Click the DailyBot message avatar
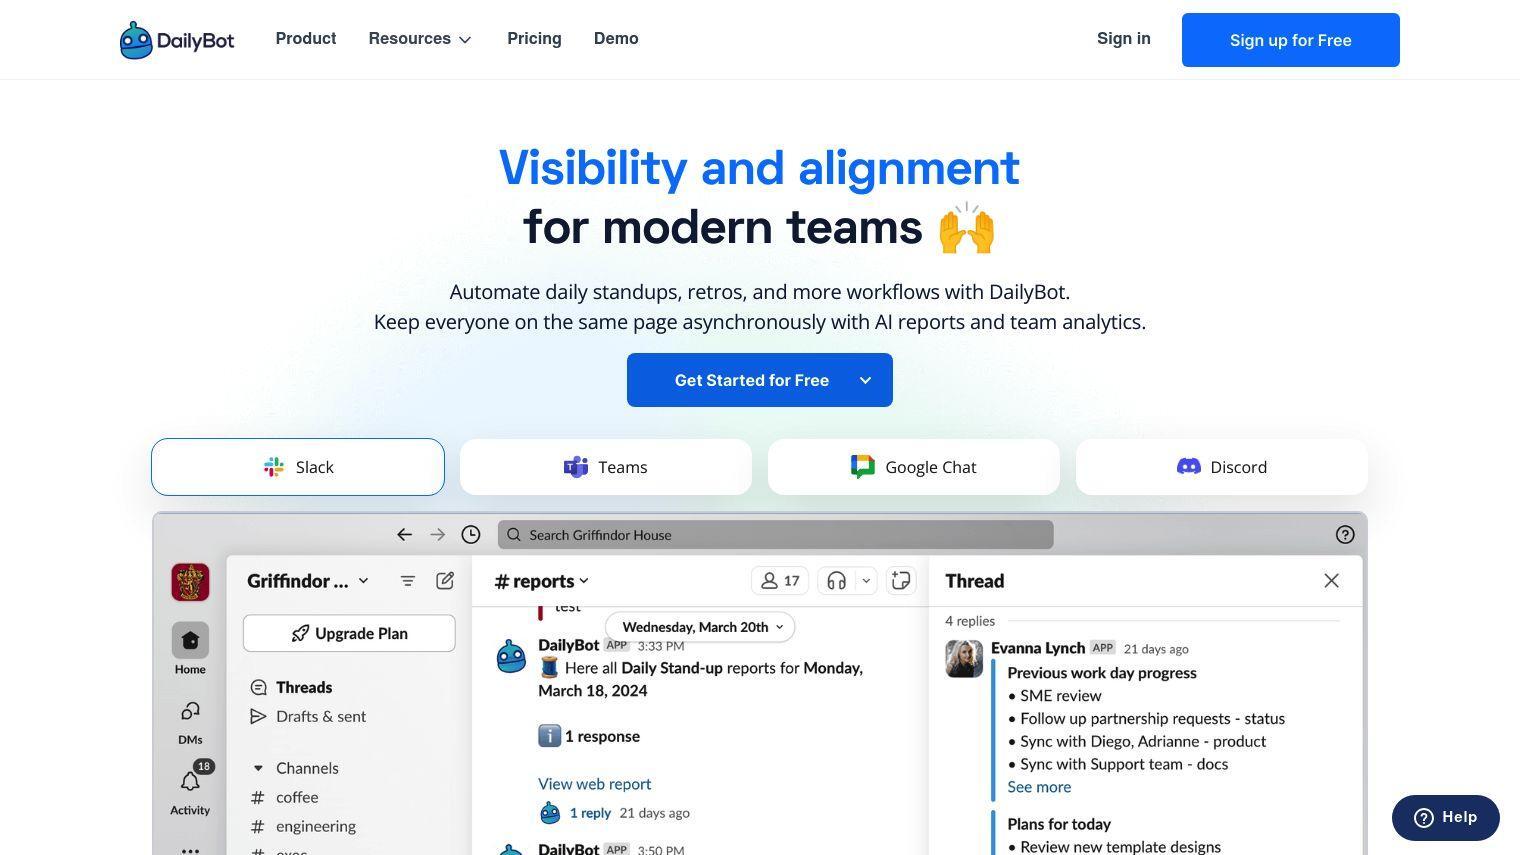Viewport: 1520px width, 855px height. click(x=511, y=657)
